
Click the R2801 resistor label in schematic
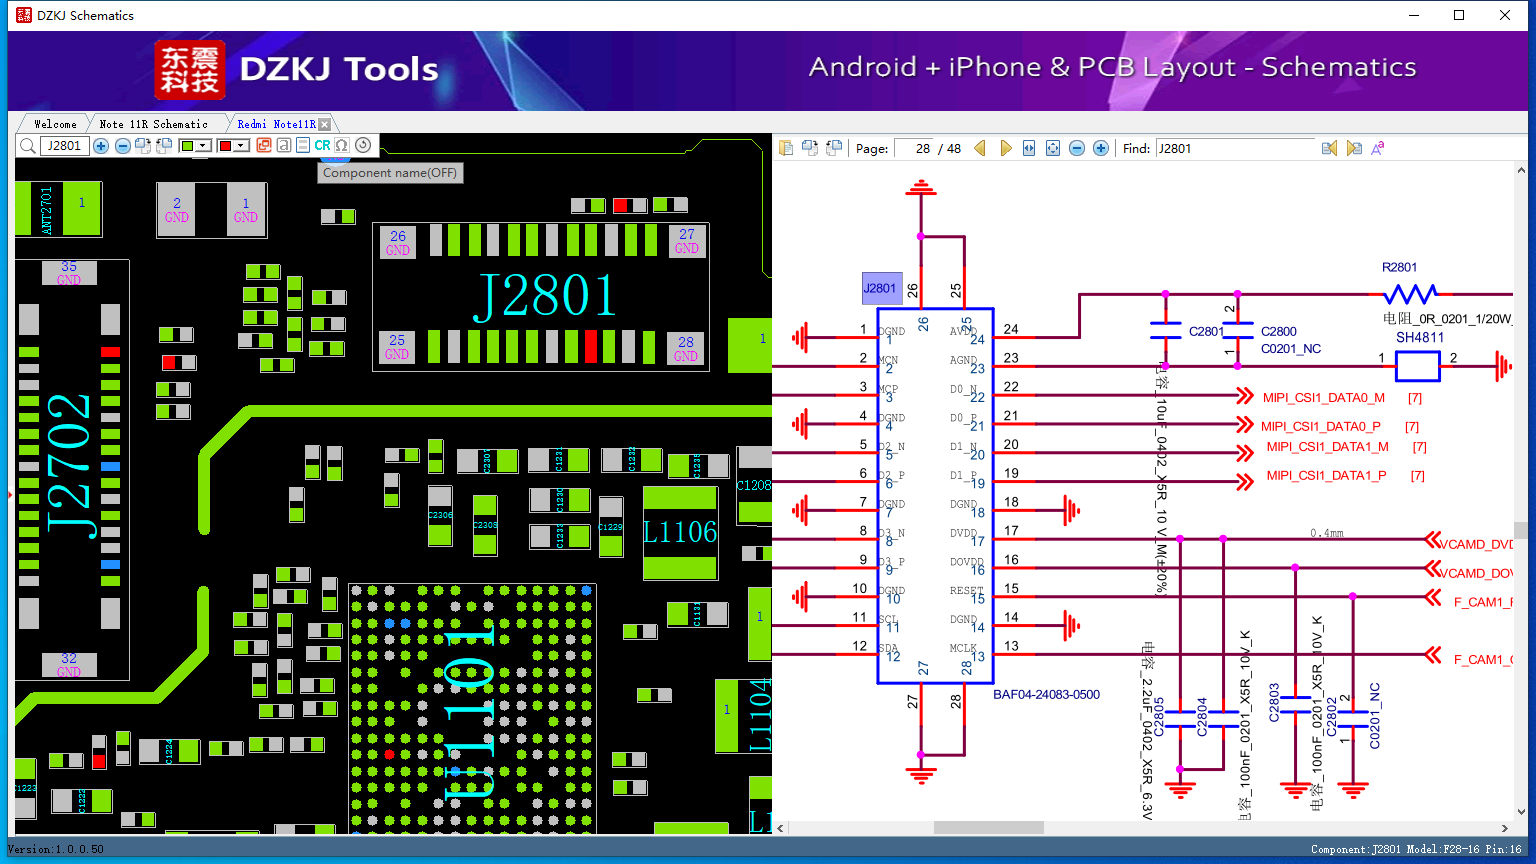click(x=1399, y=267)
